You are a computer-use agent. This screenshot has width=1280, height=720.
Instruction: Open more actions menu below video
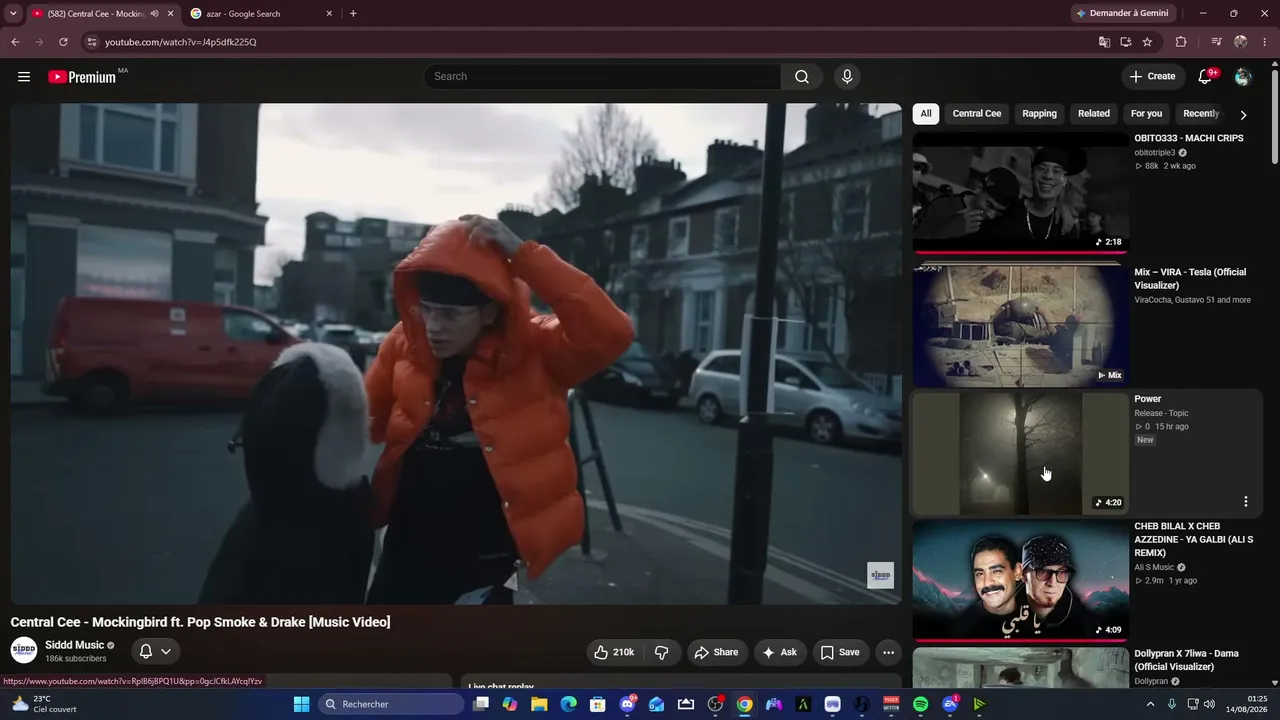pyautogui.click(x=888, y=652)
